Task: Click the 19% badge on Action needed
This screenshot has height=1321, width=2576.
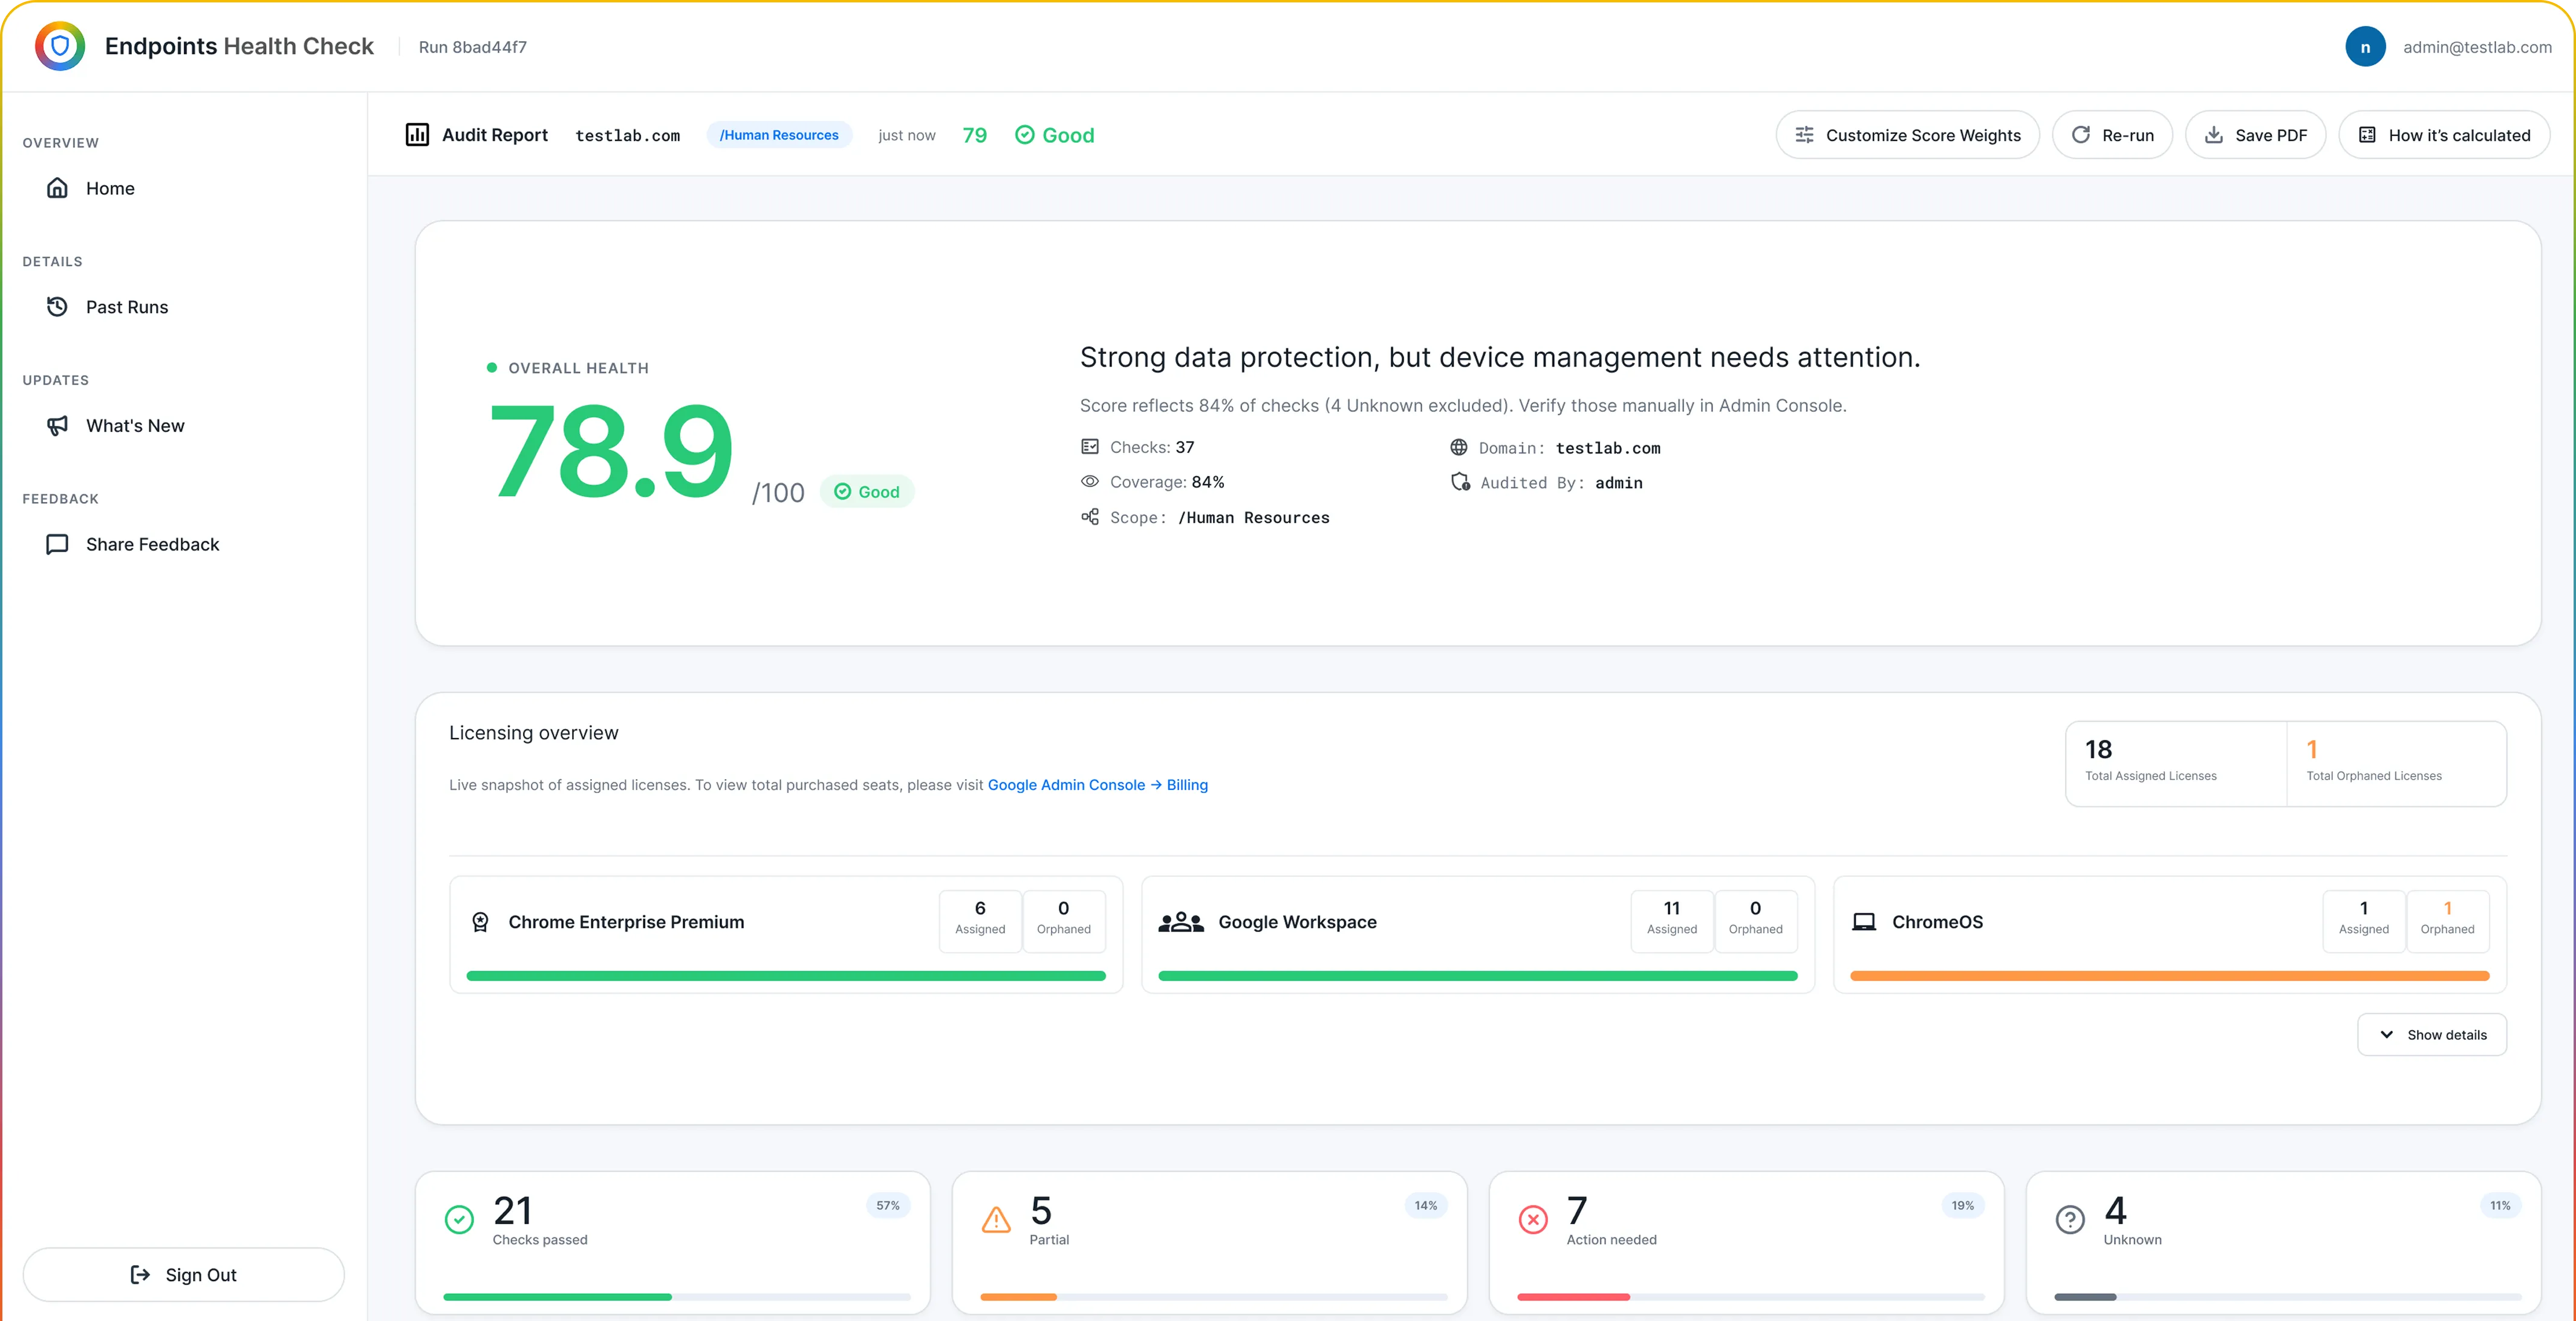Action: click(x=1962, y=1205)
